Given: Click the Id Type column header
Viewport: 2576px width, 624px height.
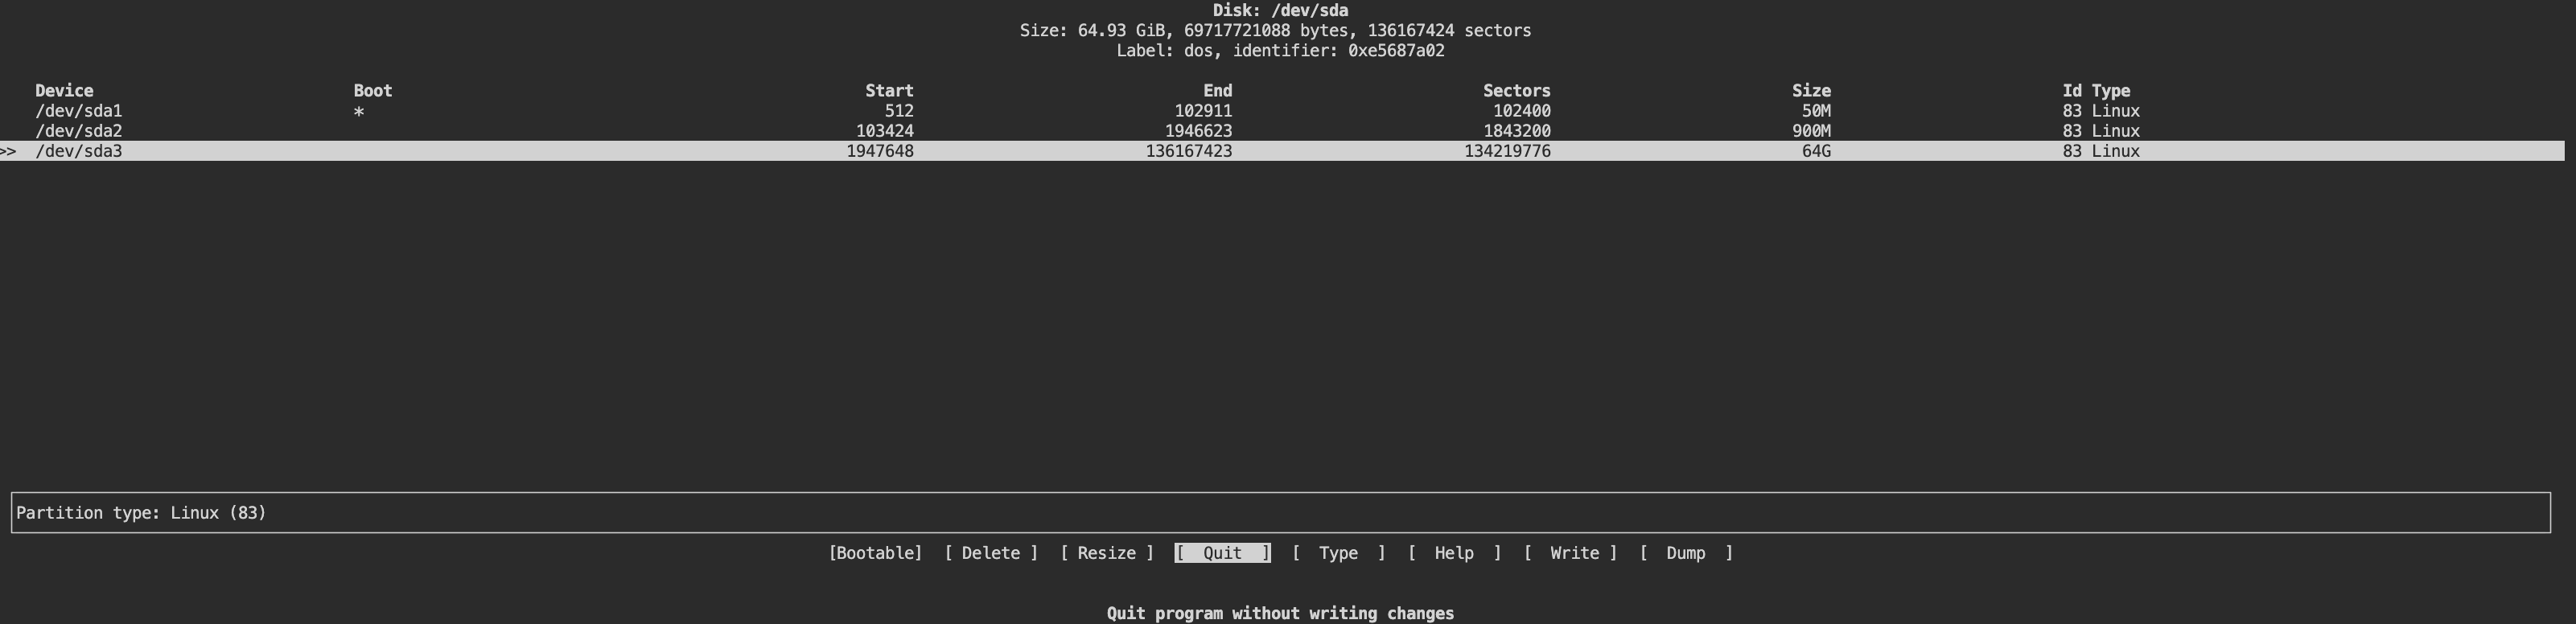Looking at the screenshot, I should pos(2096,91).
